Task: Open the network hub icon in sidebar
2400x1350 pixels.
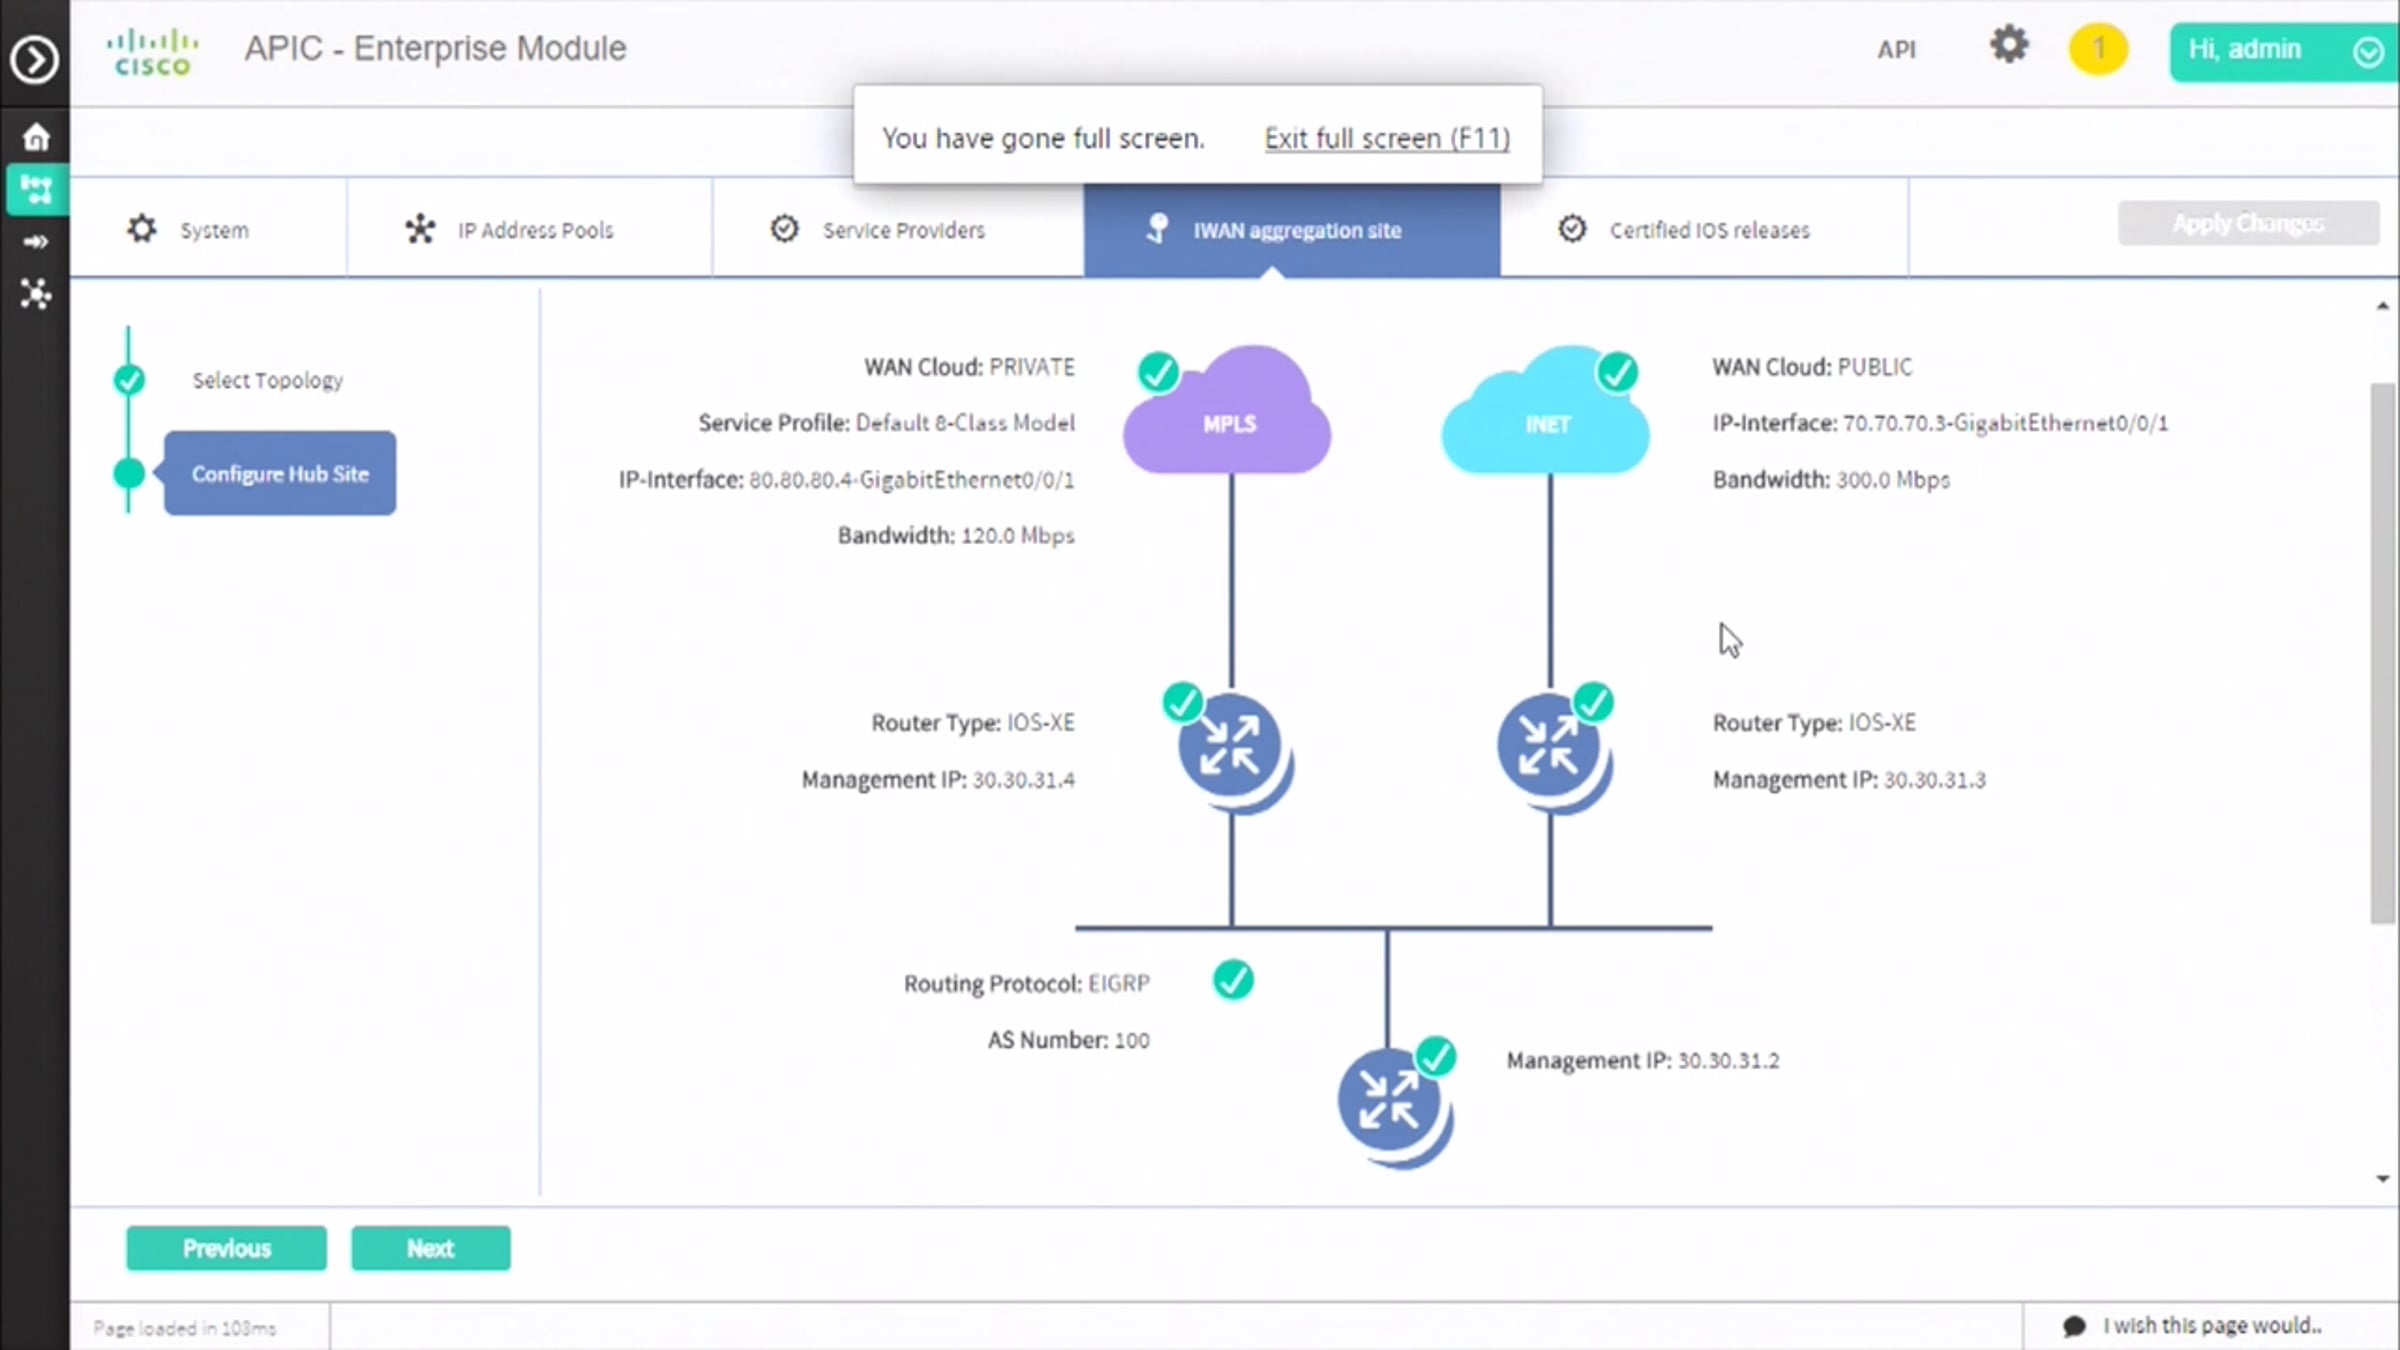Action: [x=36, y=294]
